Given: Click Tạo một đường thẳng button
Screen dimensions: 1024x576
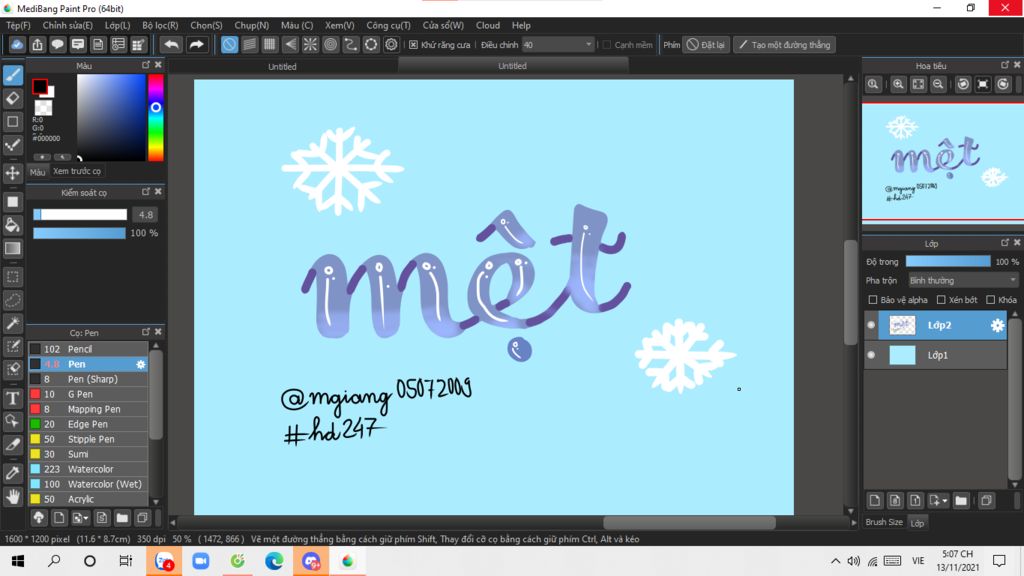Looking at the screenshot, I should pos(784,45).
